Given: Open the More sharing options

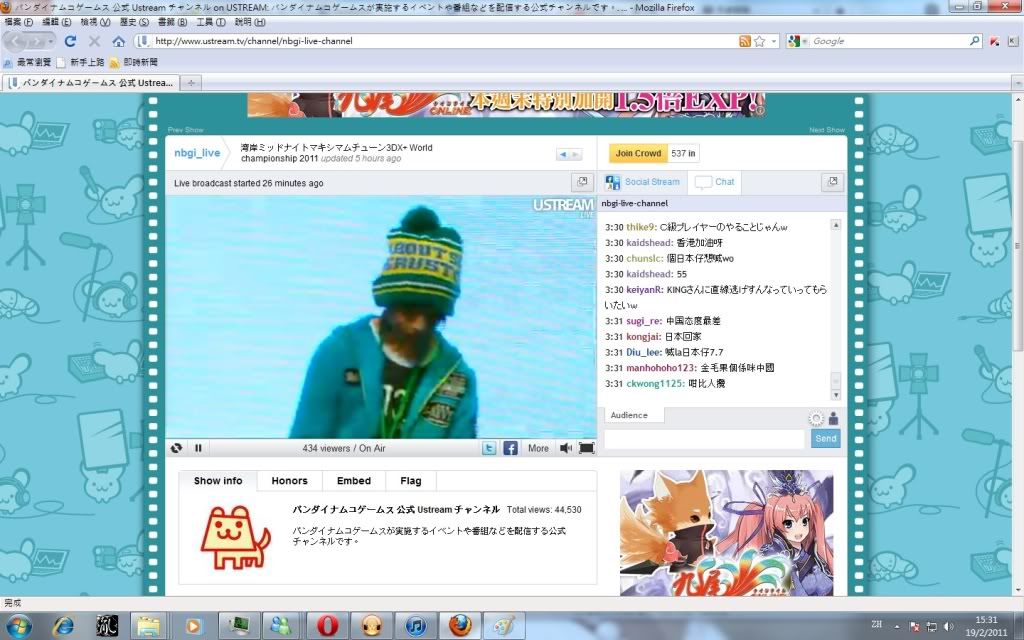Looking at the screenshot, I should 538,448.
